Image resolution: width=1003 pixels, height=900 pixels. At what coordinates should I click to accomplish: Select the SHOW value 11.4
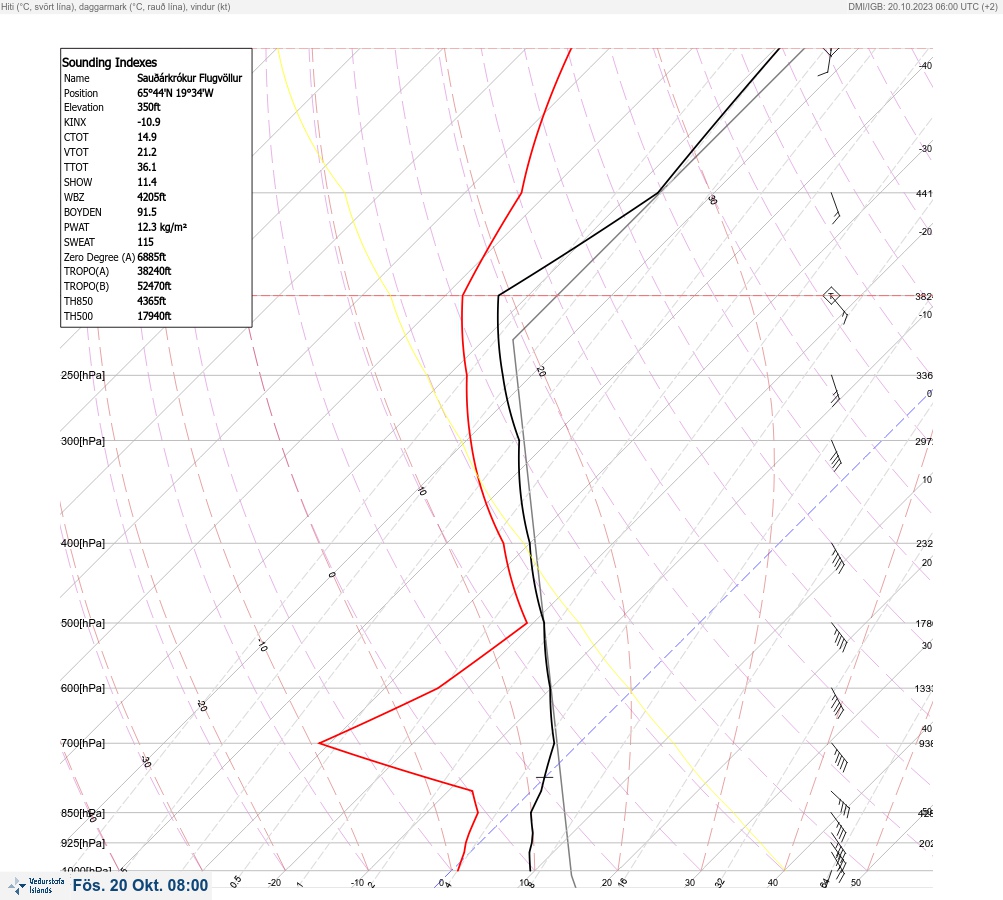[146, 182]
